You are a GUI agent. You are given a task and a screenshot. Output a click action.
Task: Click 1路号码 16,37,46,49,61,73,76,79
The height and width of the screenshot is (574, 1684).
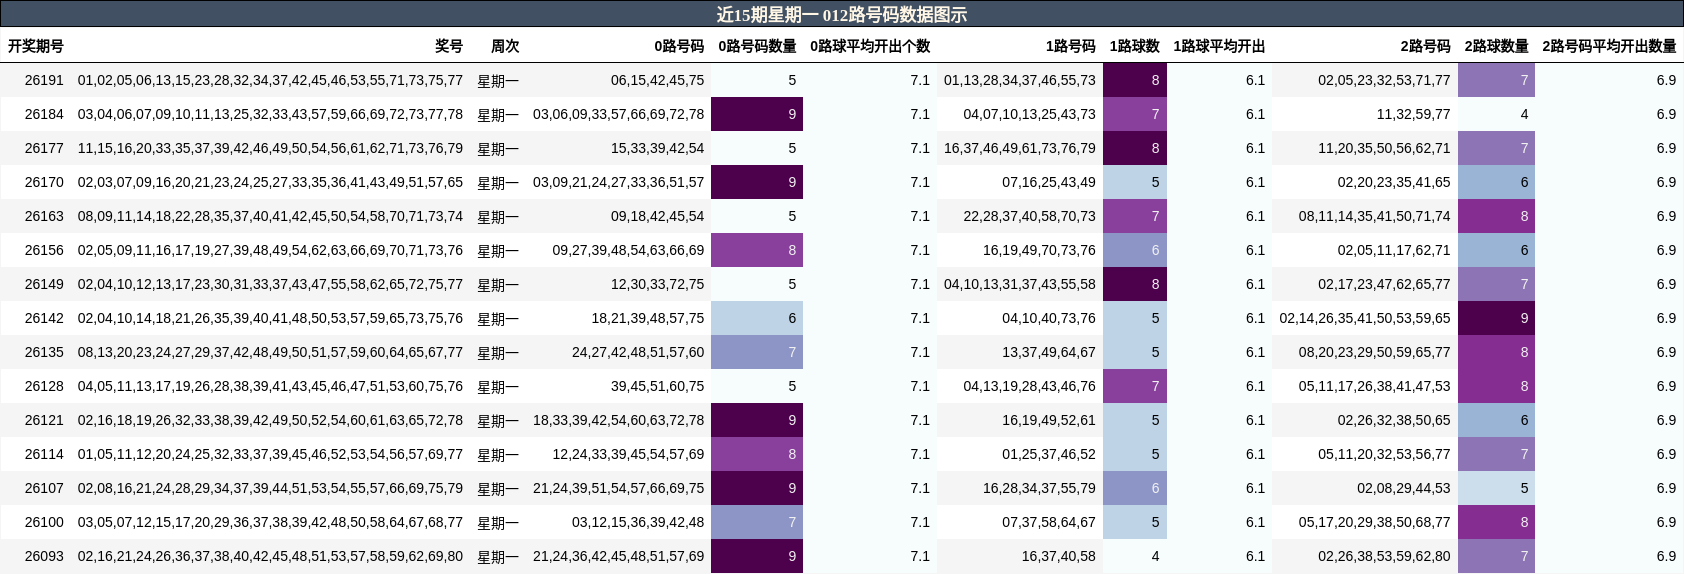pos(1020,148)
